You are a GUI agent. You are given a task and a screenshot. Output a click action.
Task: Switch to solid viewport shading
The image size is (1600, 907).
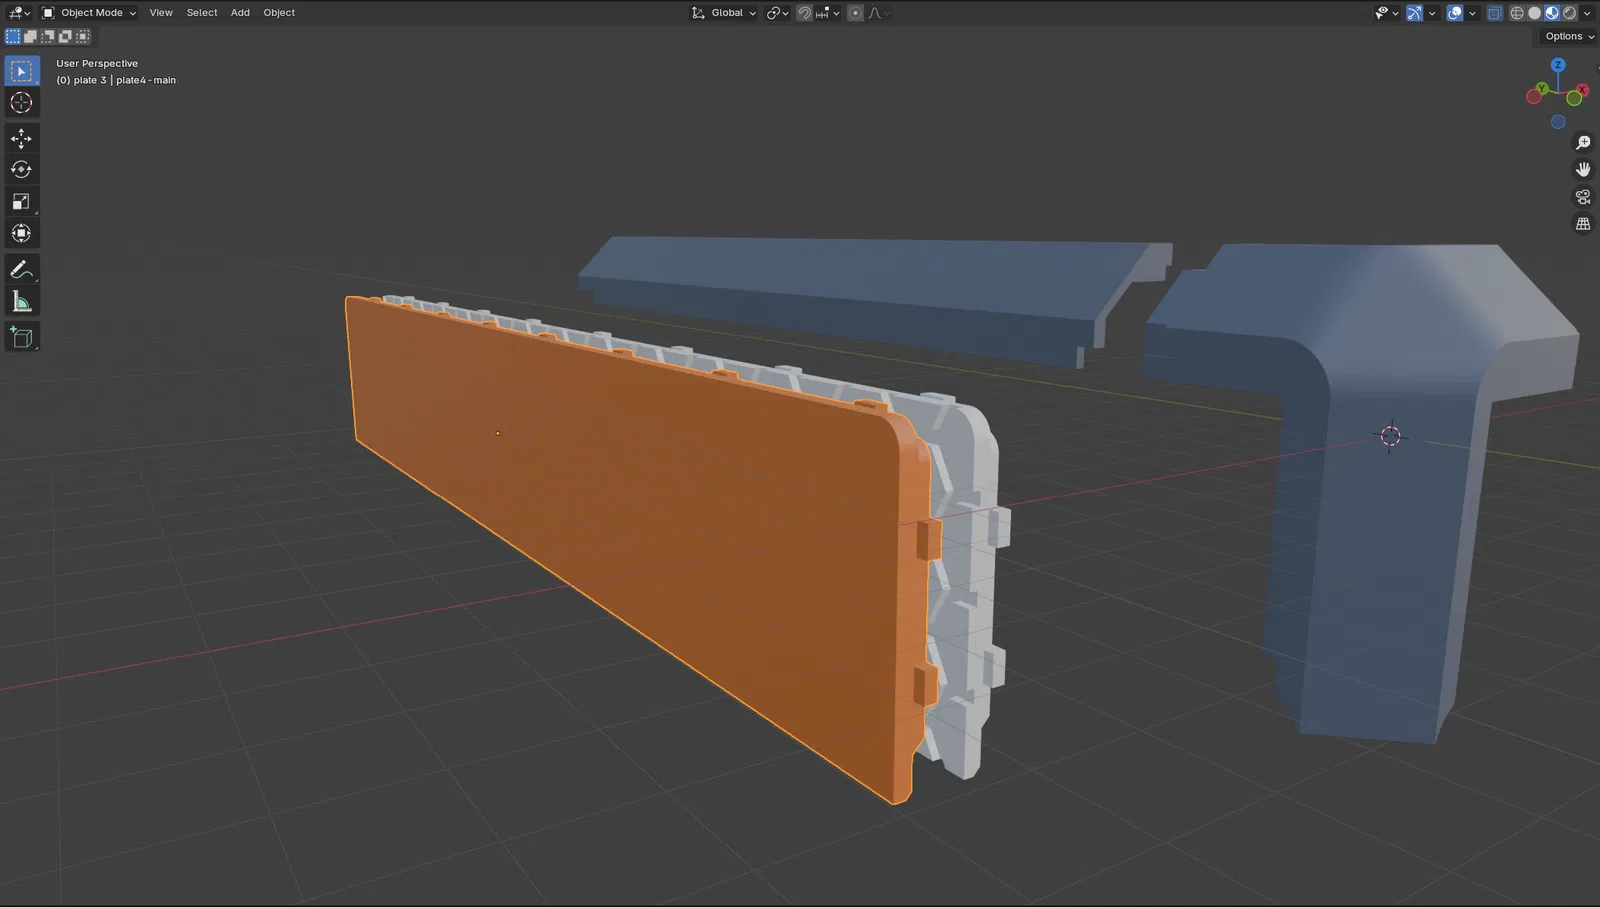coord(1534,13)
